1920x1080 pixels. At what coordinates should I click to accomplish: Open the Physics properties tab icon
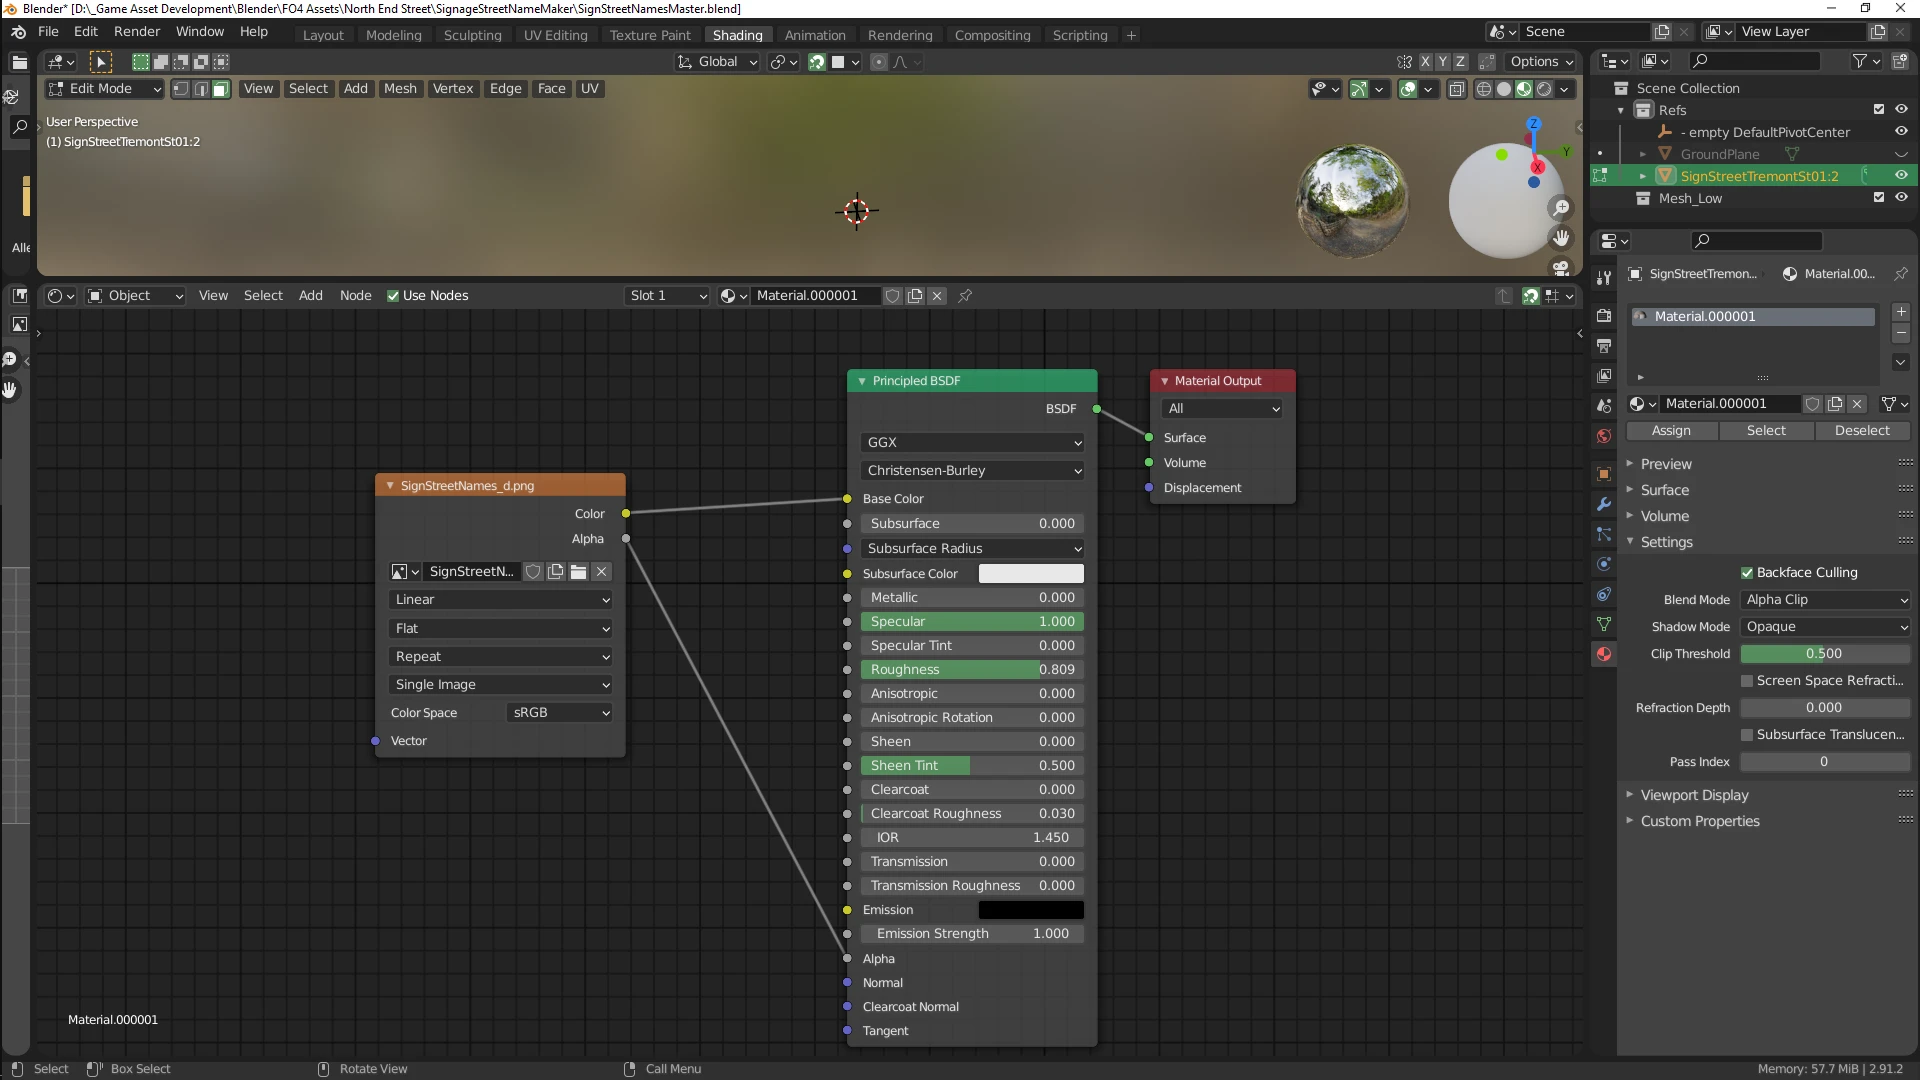click(x=1604, y=564)
